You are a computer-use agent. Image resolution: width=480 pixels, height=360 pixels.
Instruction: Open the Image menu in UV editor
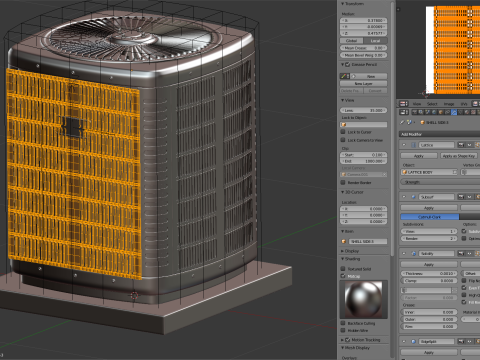pos(449,104)
